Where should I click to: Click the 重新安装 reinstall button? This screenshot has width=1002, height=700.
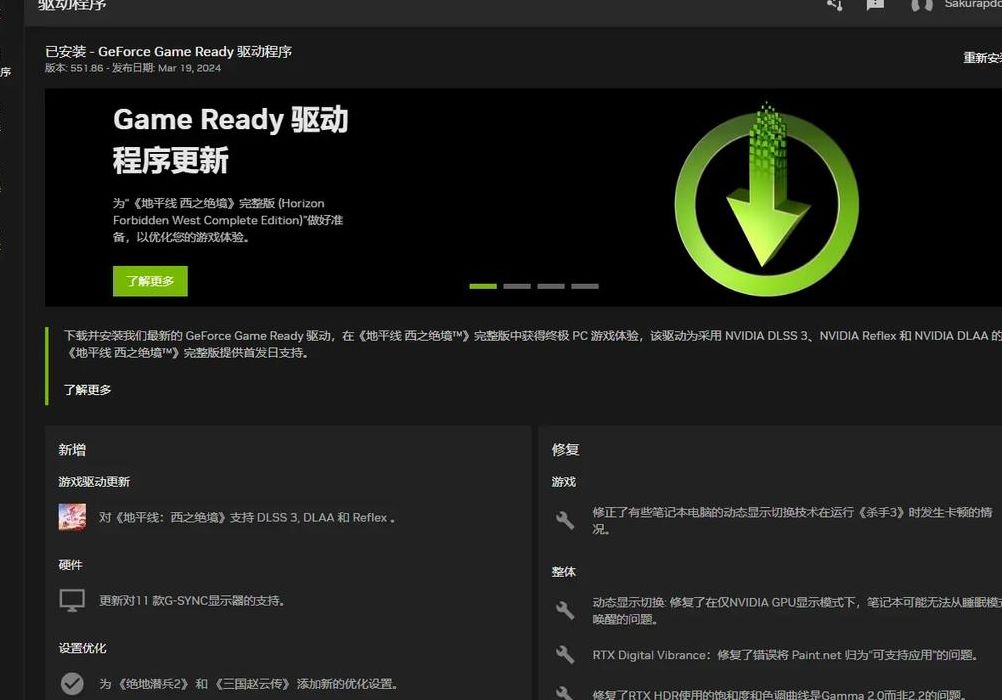click(983, 58)
